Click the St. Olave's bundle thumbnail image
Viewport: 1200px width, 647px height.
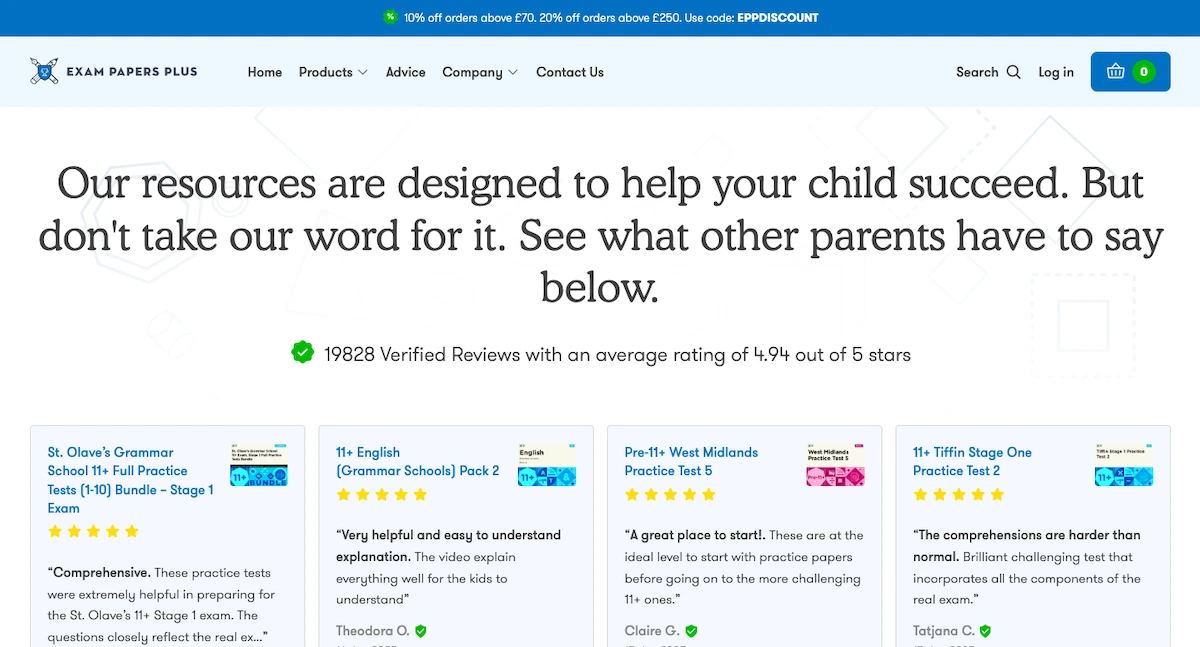coord(259,465)
